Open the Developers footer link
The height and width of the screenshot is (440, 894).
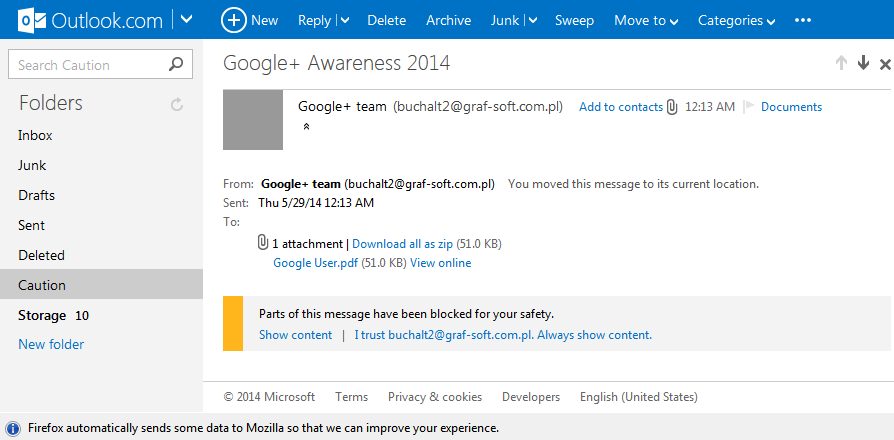[531, 397]
